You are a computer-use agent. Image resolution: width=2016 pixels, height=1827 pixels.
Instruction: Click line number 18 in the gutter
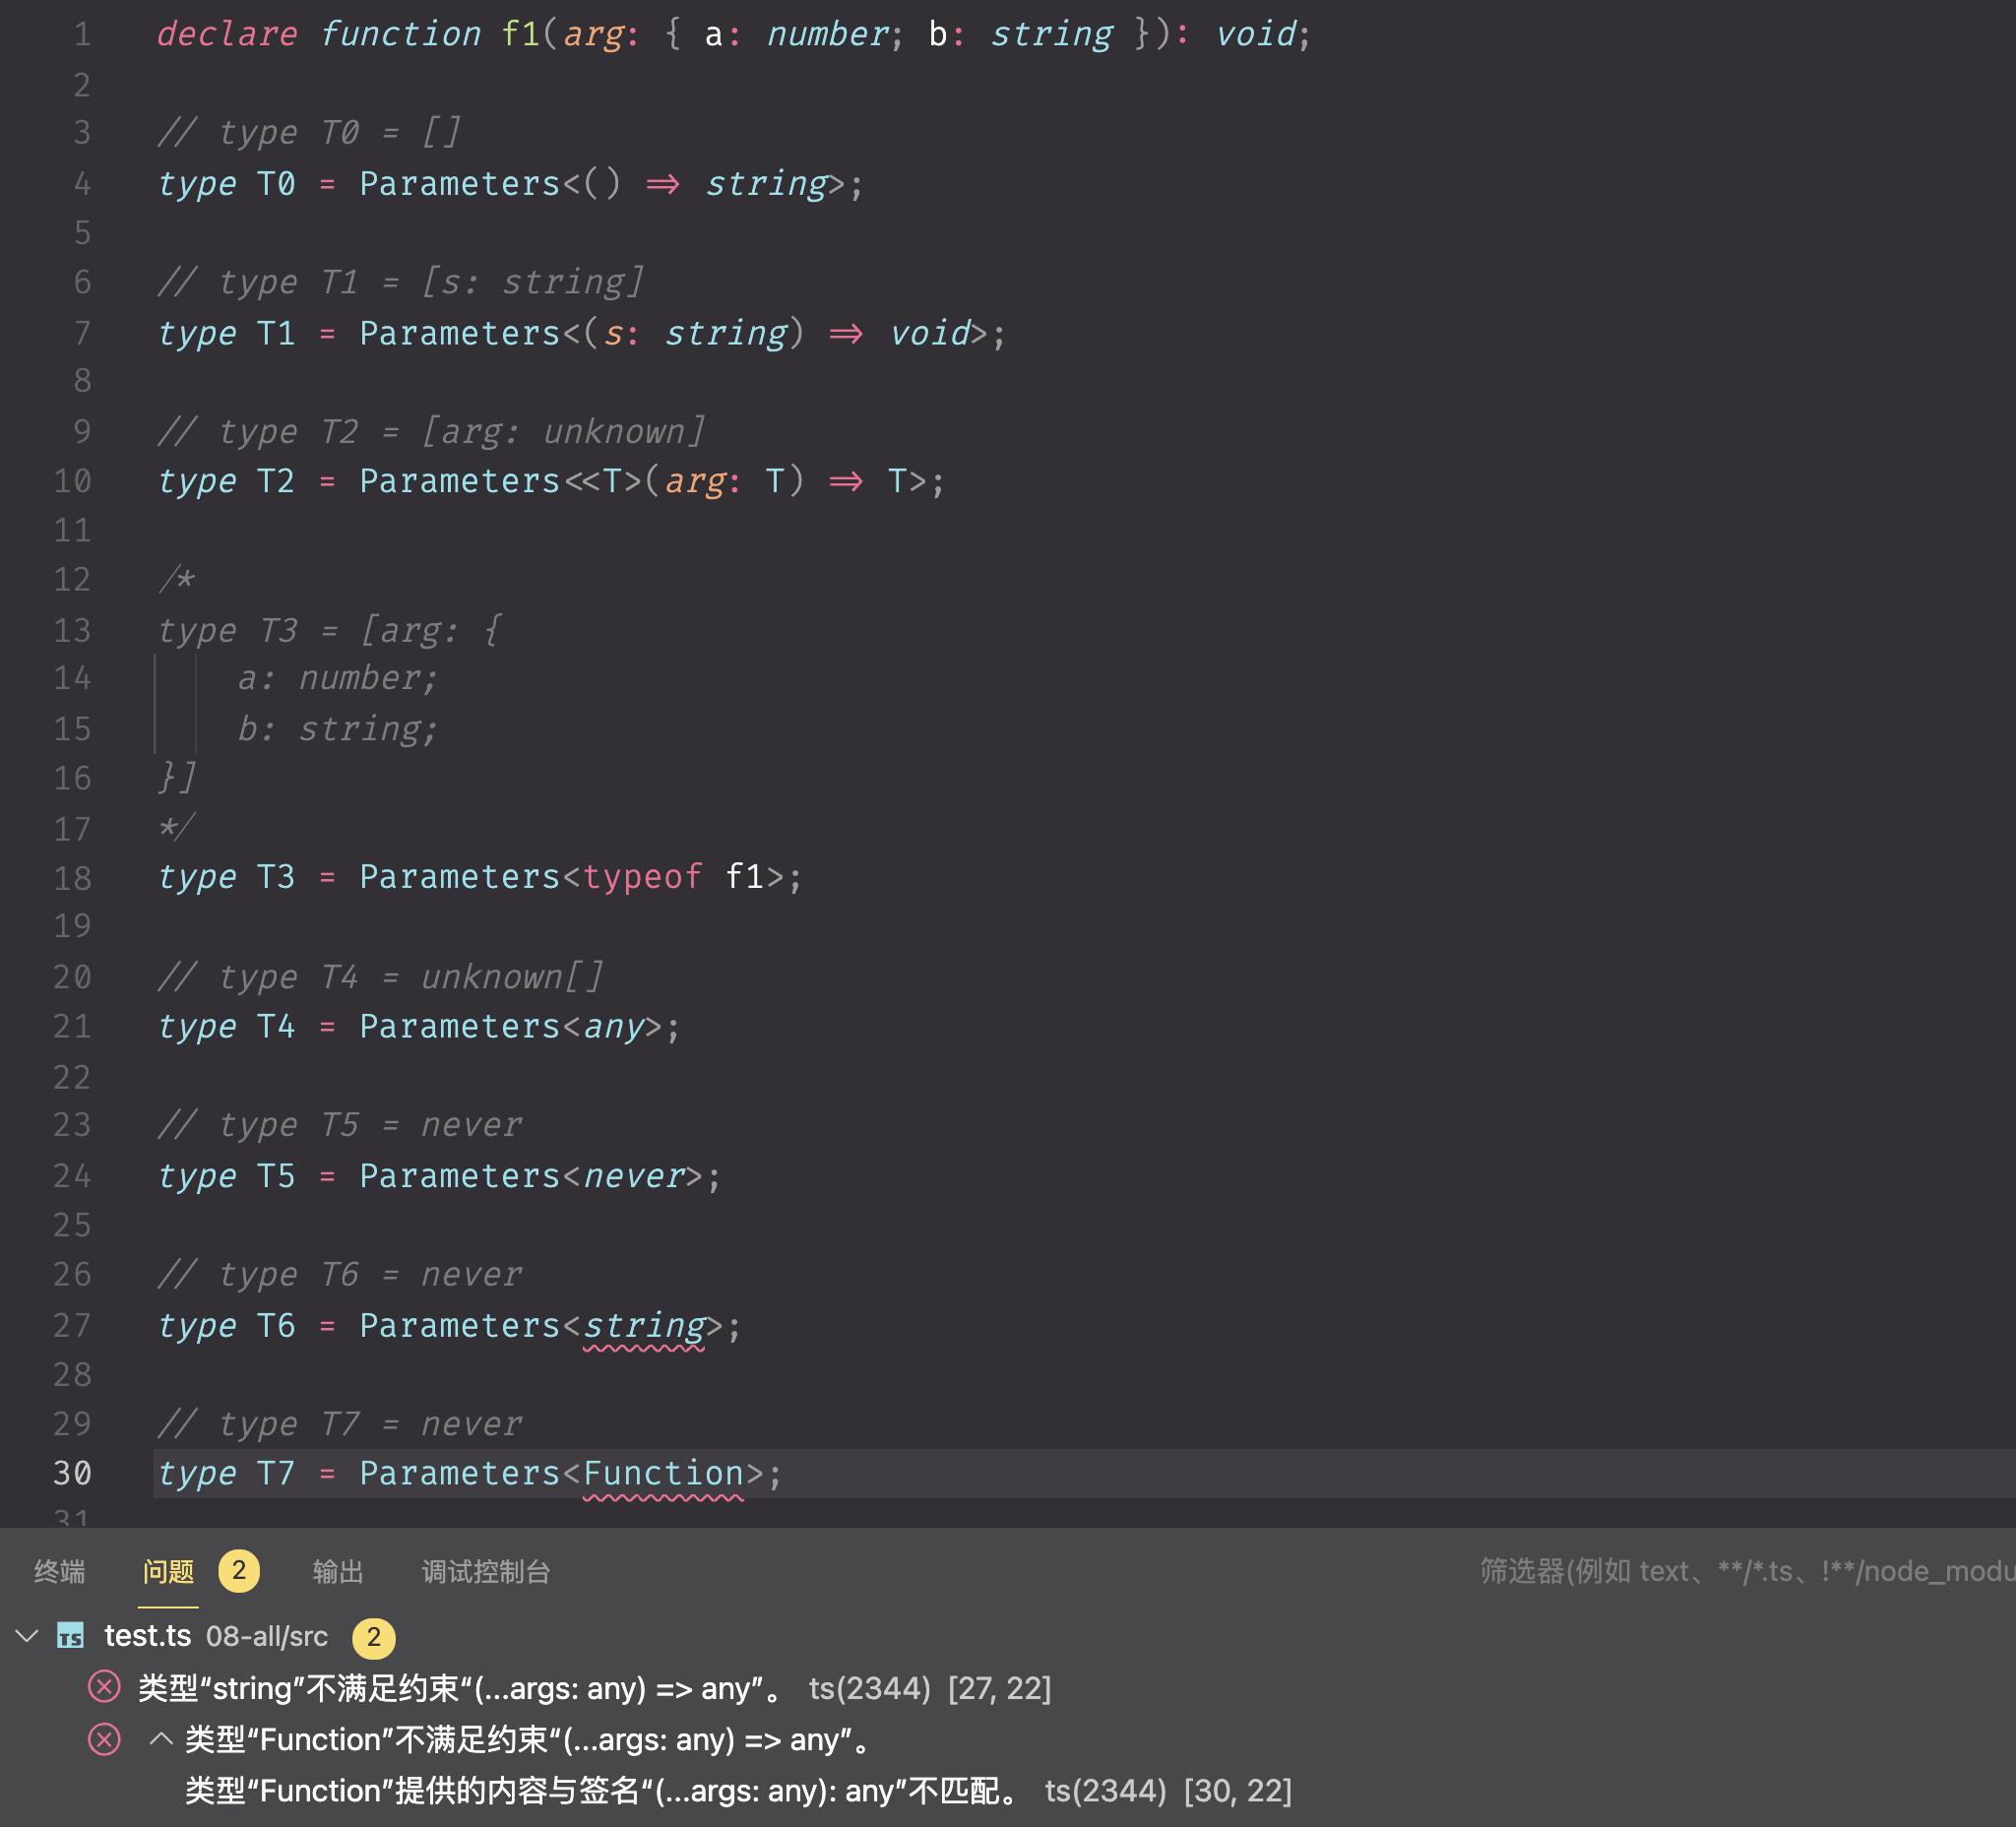tap(72, 878)
